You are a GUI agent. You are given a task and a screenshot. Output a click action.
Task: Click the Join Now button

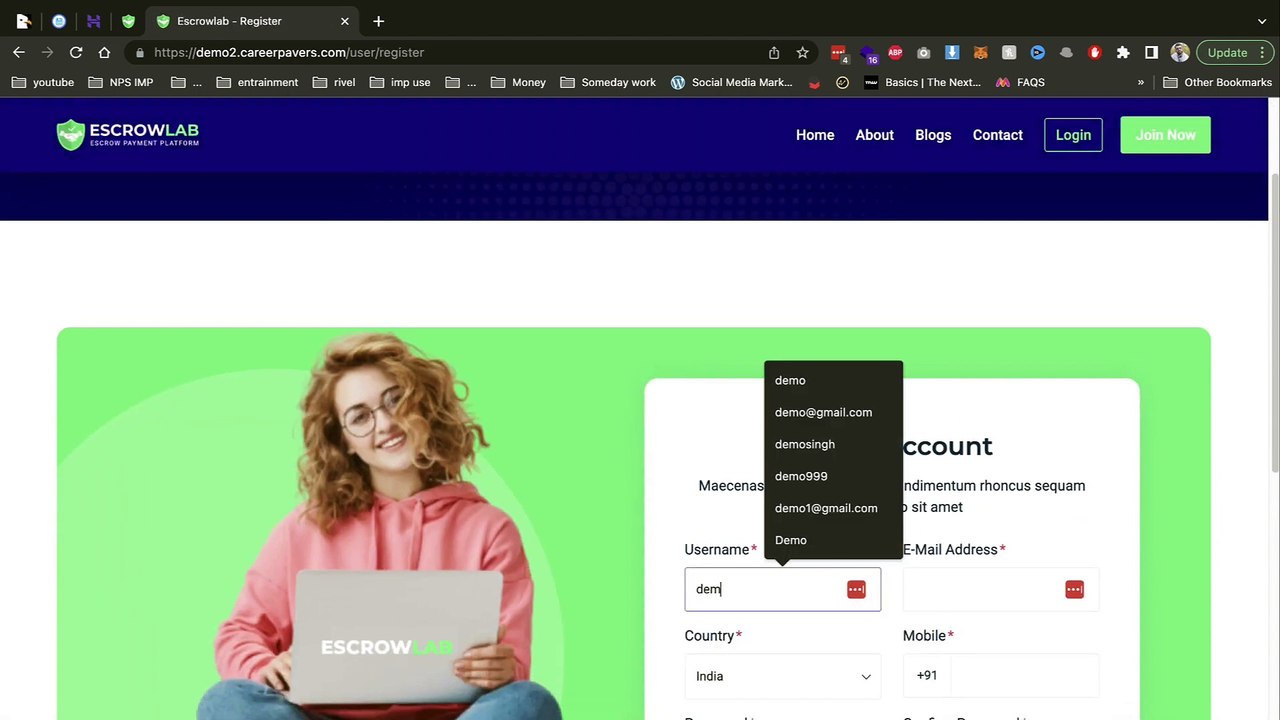click(1165, 135)
